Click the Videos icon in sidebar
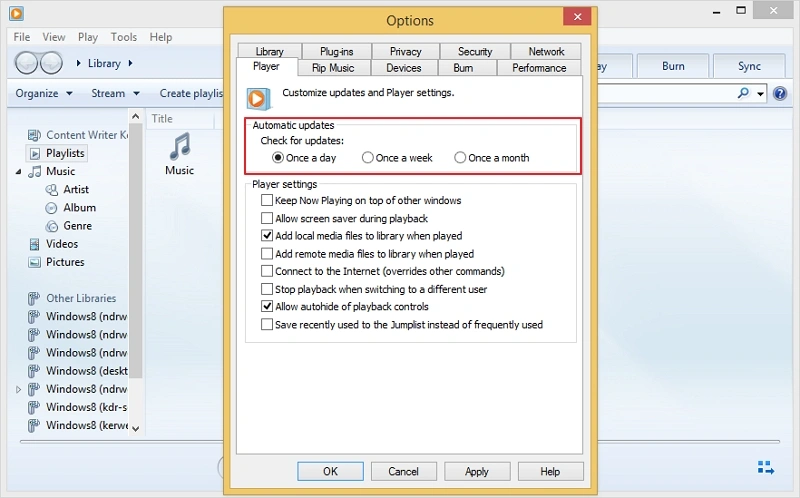The height and width of the screenshot is (498, 800). (x=34, y=244)
